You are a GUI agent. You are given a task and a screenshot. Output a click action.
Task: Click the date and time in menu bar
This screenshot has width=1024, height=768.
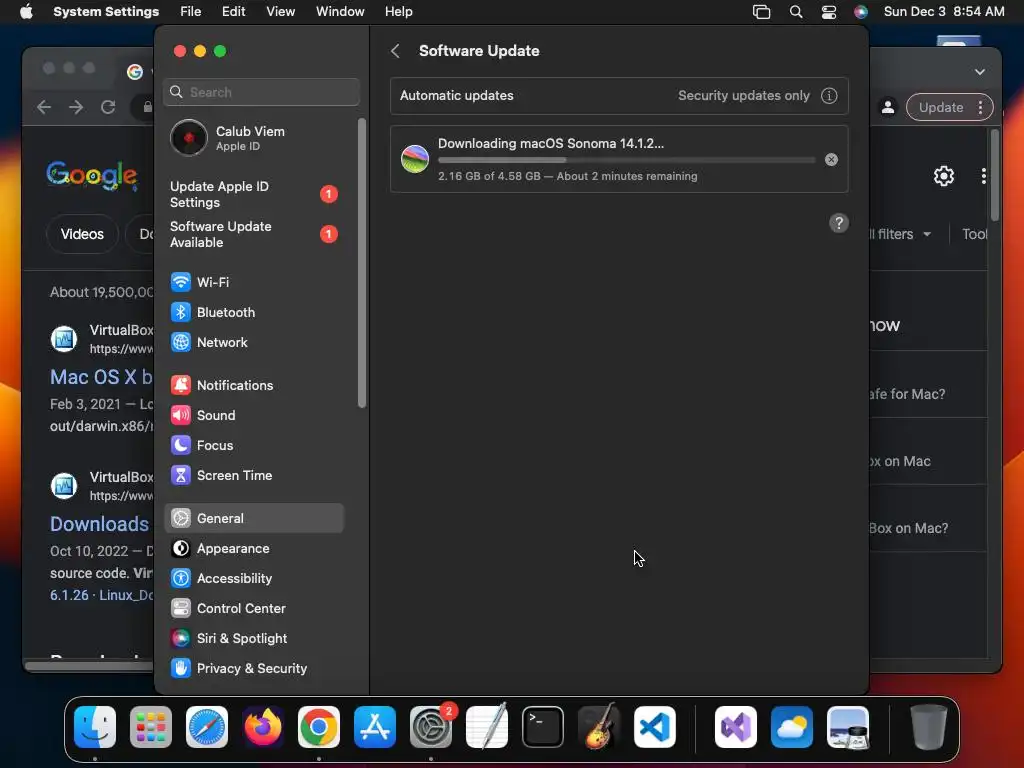pos(944,12)
